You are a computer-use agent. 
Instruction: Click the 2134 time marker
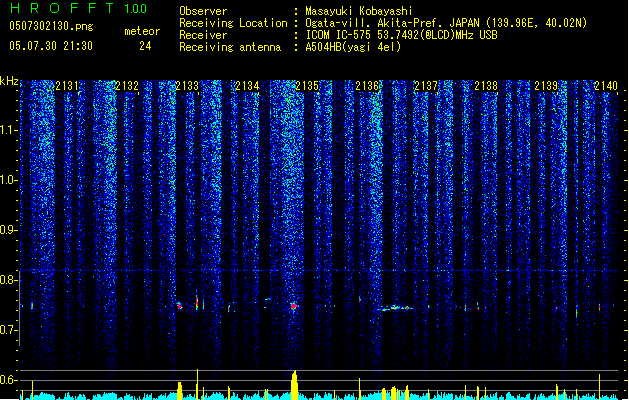[x=247, y=86]
